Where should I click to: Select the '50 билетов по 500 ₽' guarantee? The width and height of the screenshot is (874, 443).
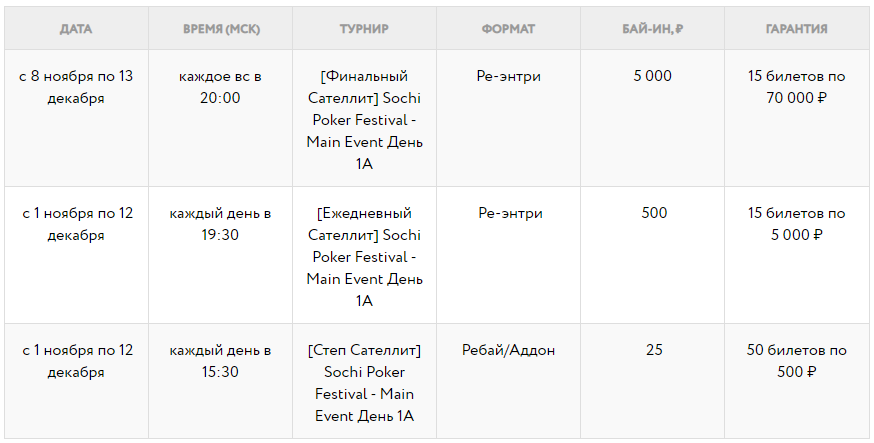tap(796, 361)
